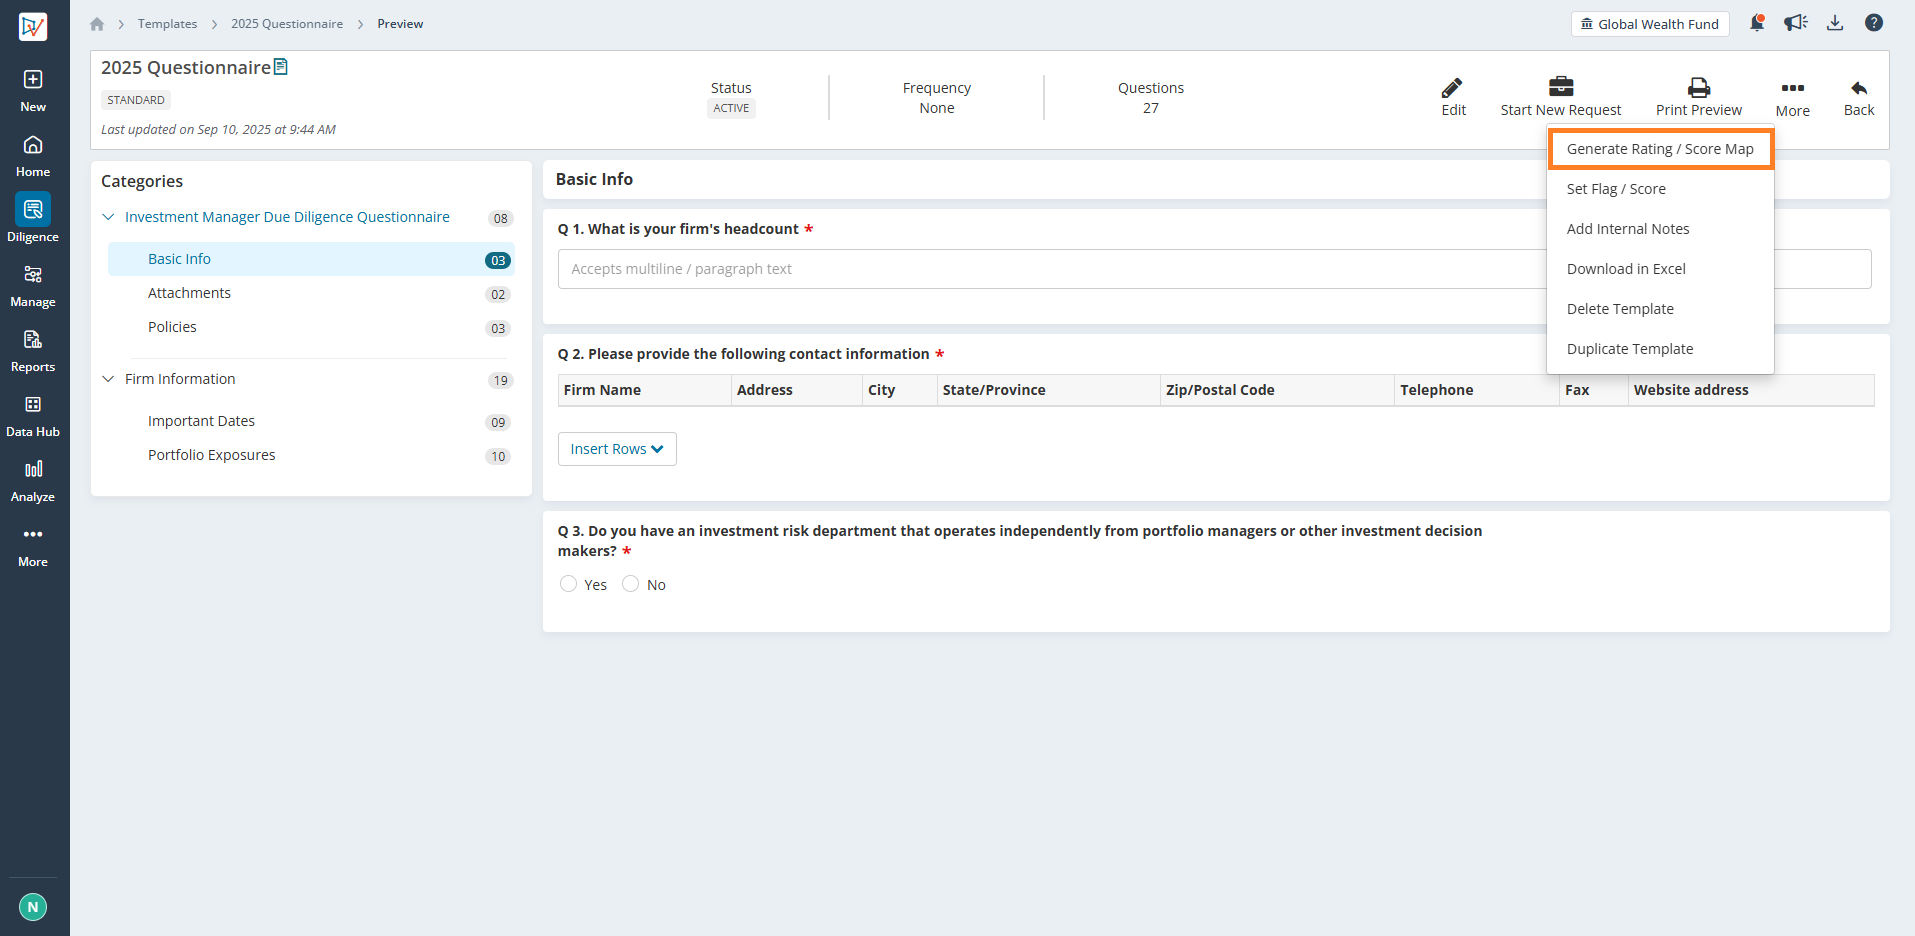Choose Generate Rating / Score Map
The width and height of the screenshot is (1915, 936).
tap(1660, 149)
